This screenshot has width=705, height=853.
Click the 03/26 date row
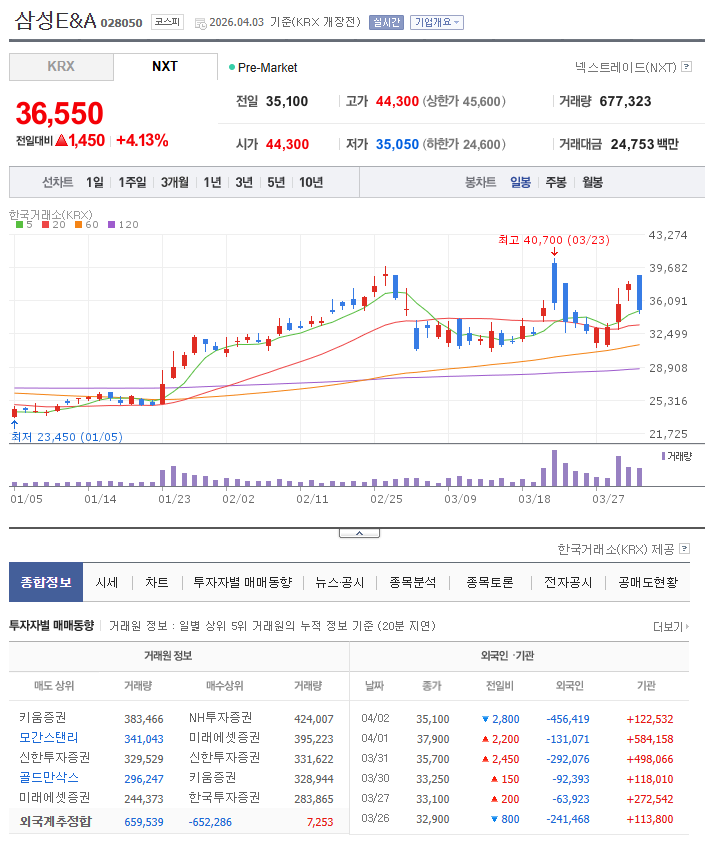tap(375, 818)
